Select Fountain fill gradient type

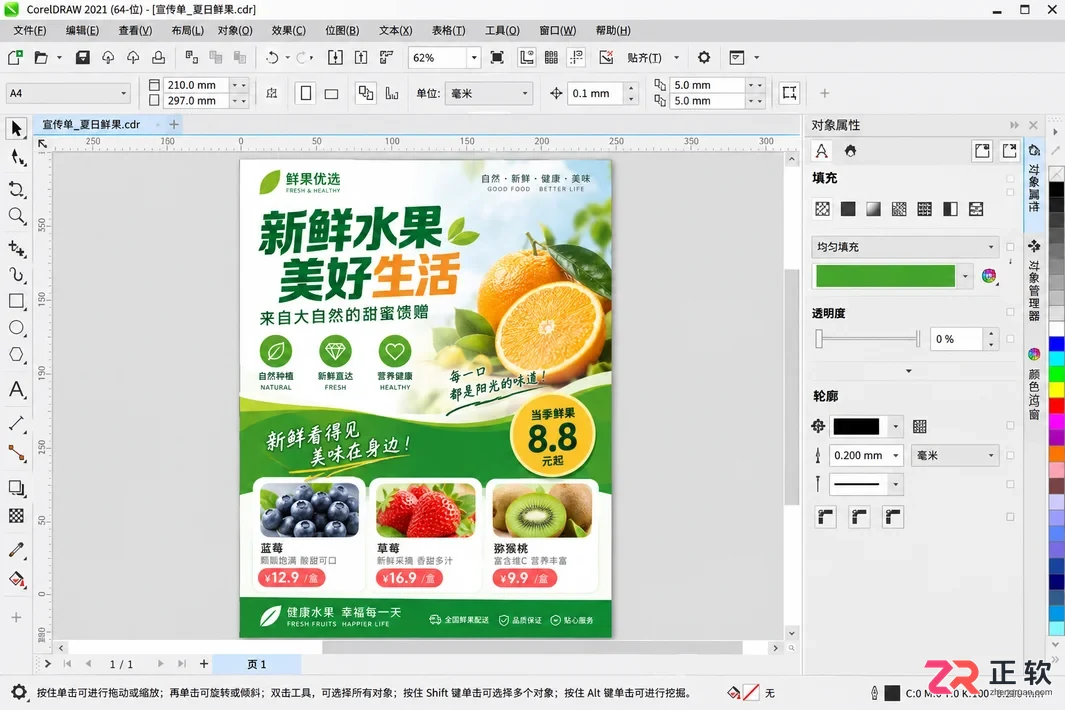point(873,209)
